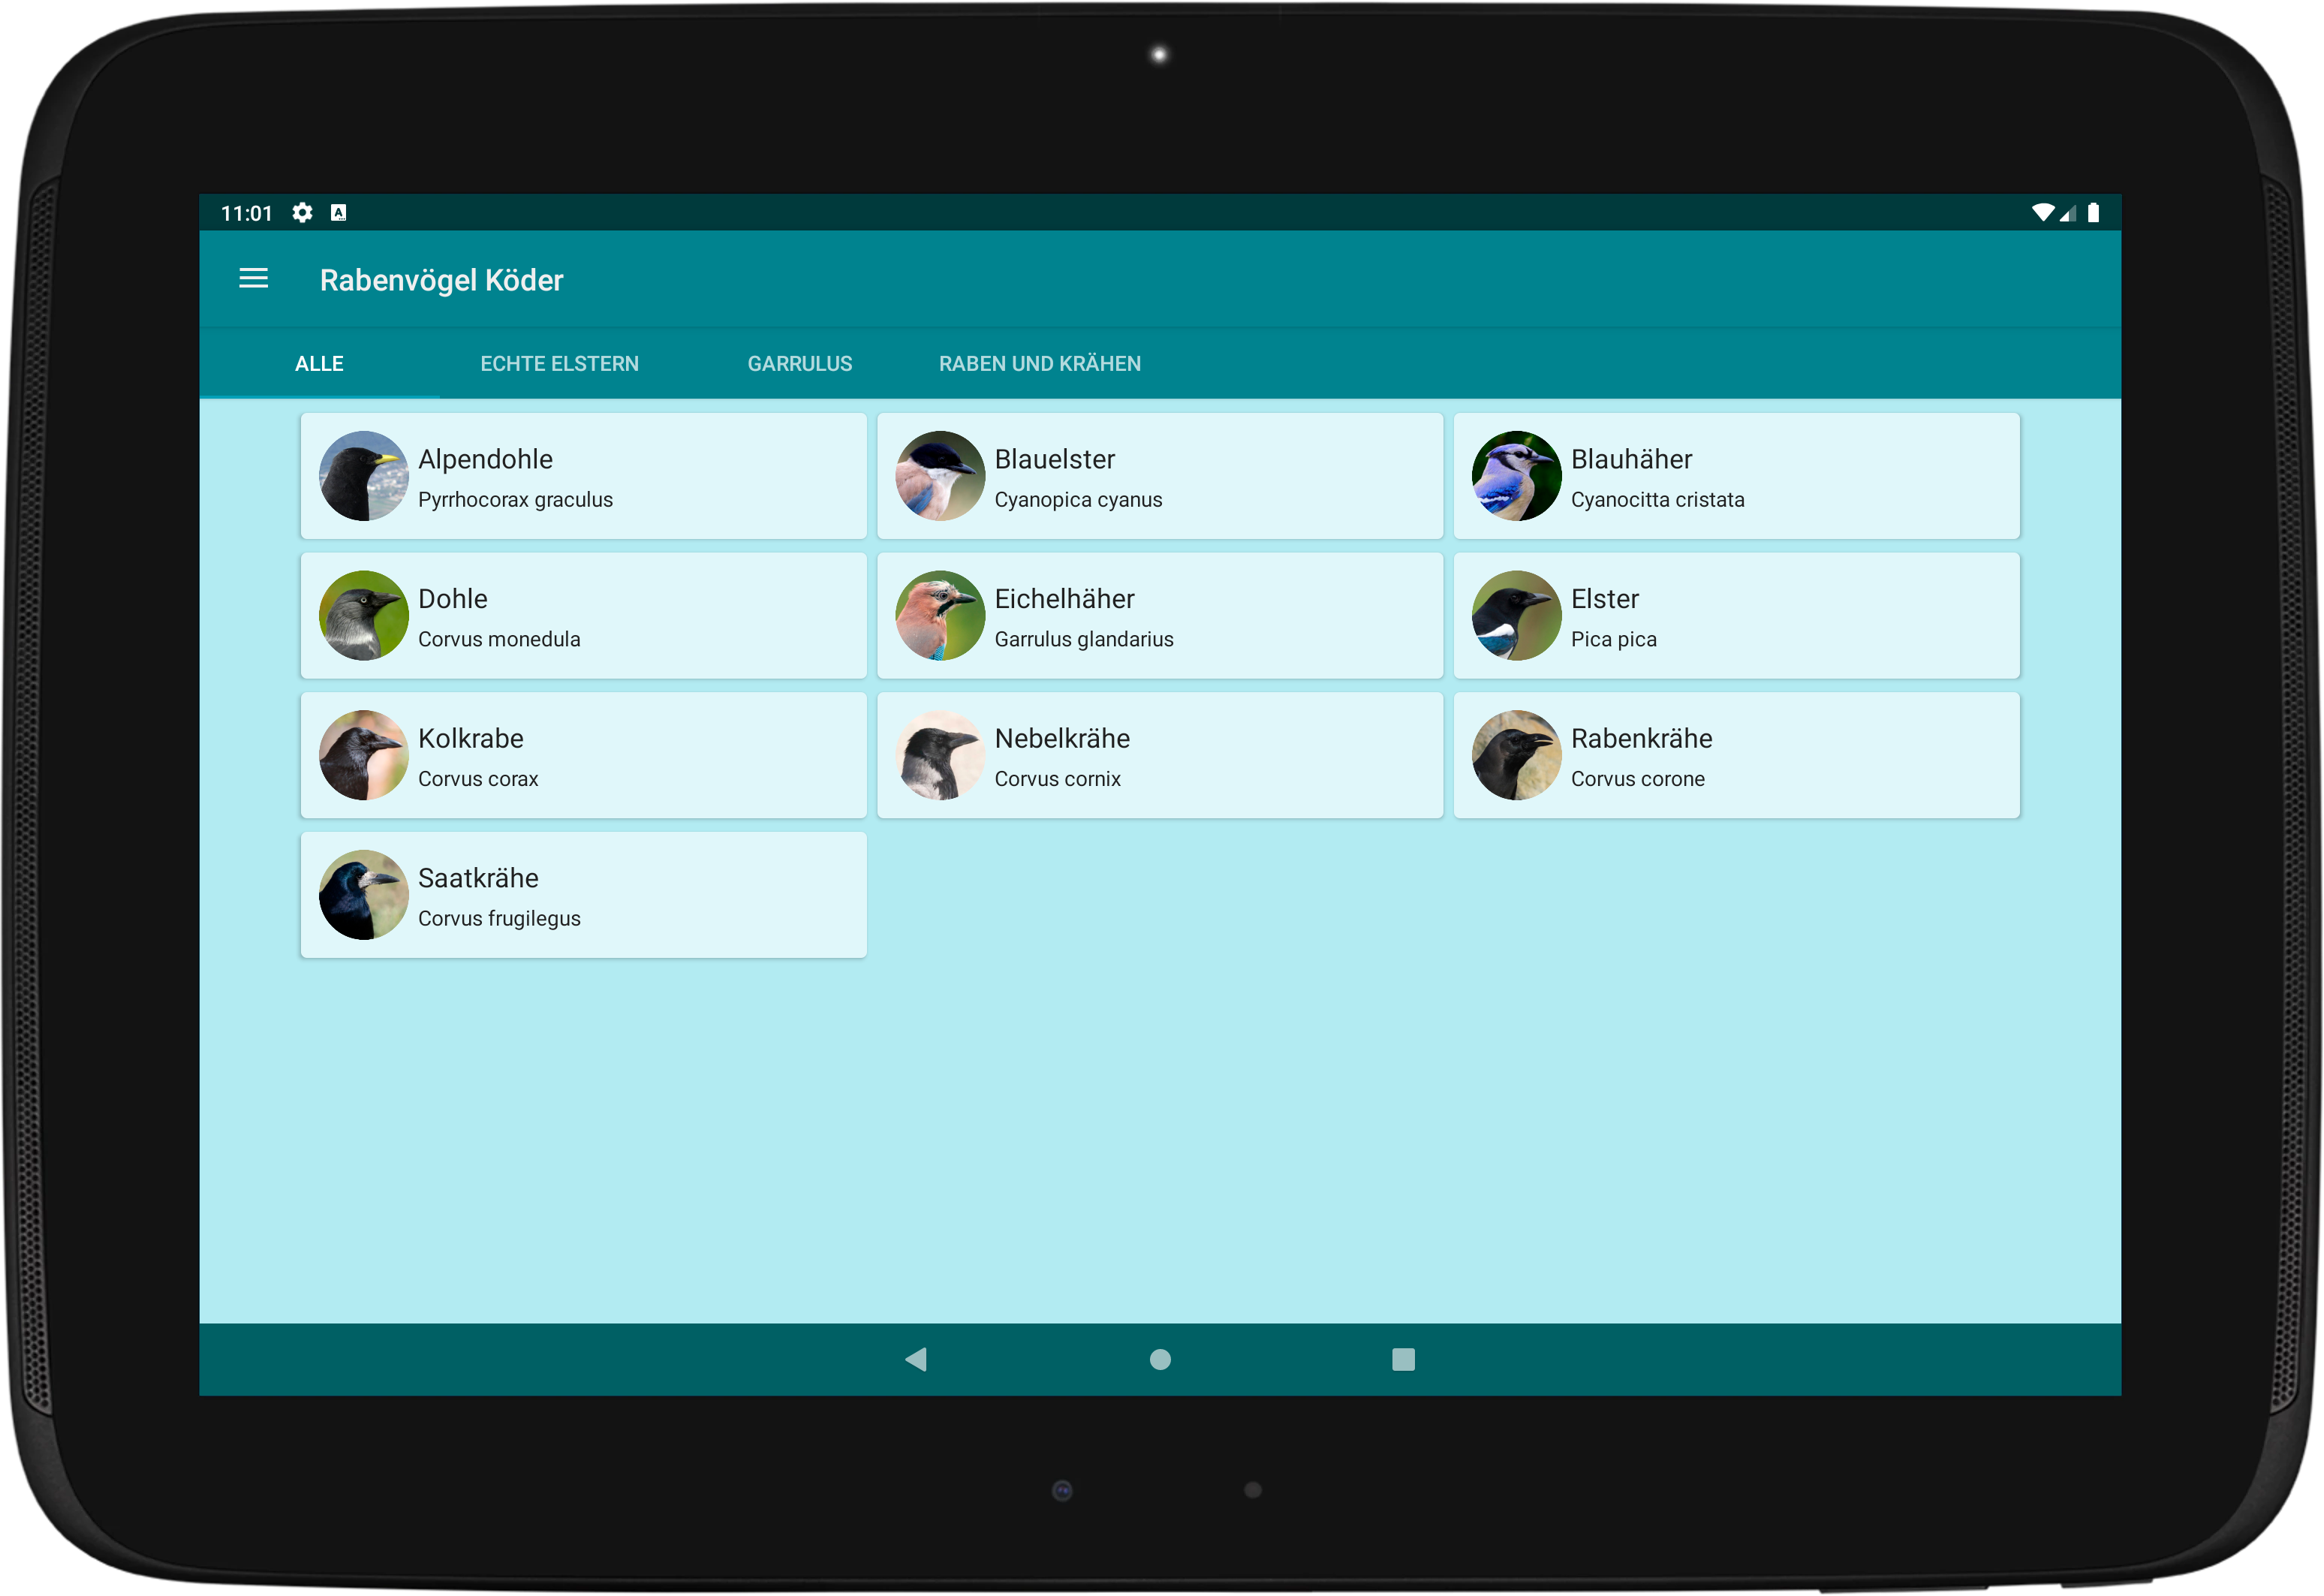Image resolution: width=2324 pixels, height=1596 pixels.
Task: Open the Saatkrähe Corvus frugilegus entry
Action: click(x=583, y=896)
